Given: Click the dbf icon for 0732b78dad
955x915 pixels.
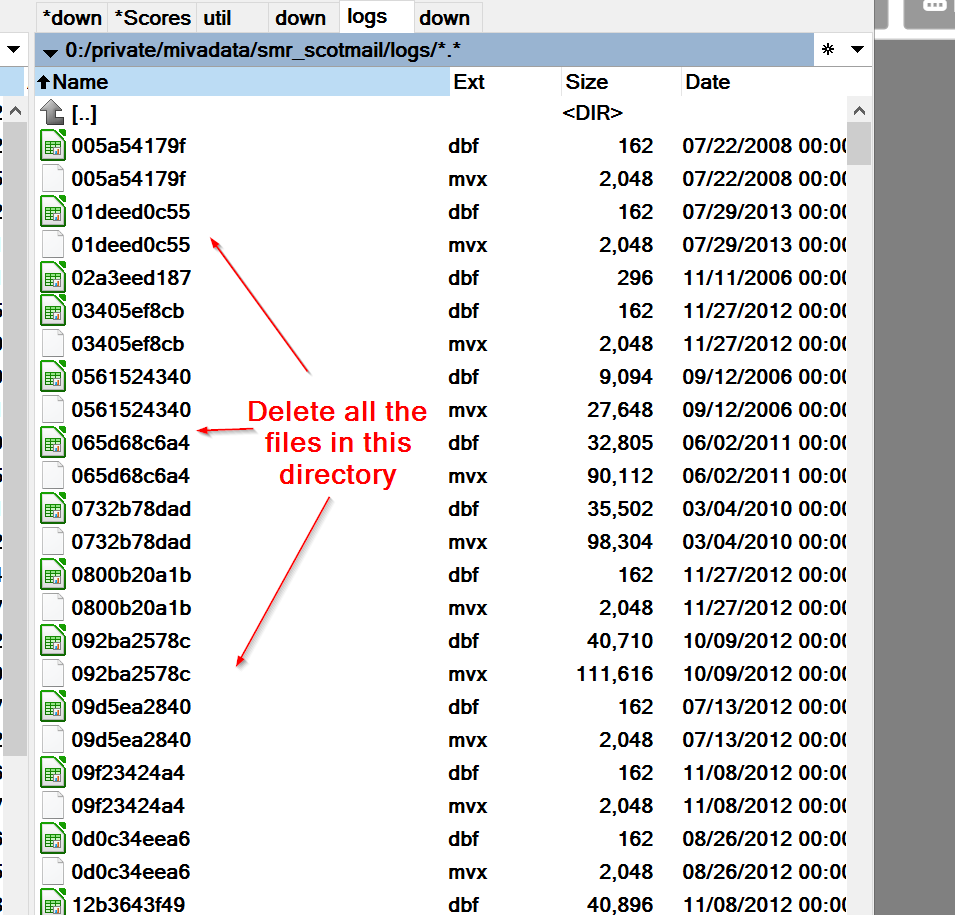Looking at the screenshot, I should coord(53,509).
